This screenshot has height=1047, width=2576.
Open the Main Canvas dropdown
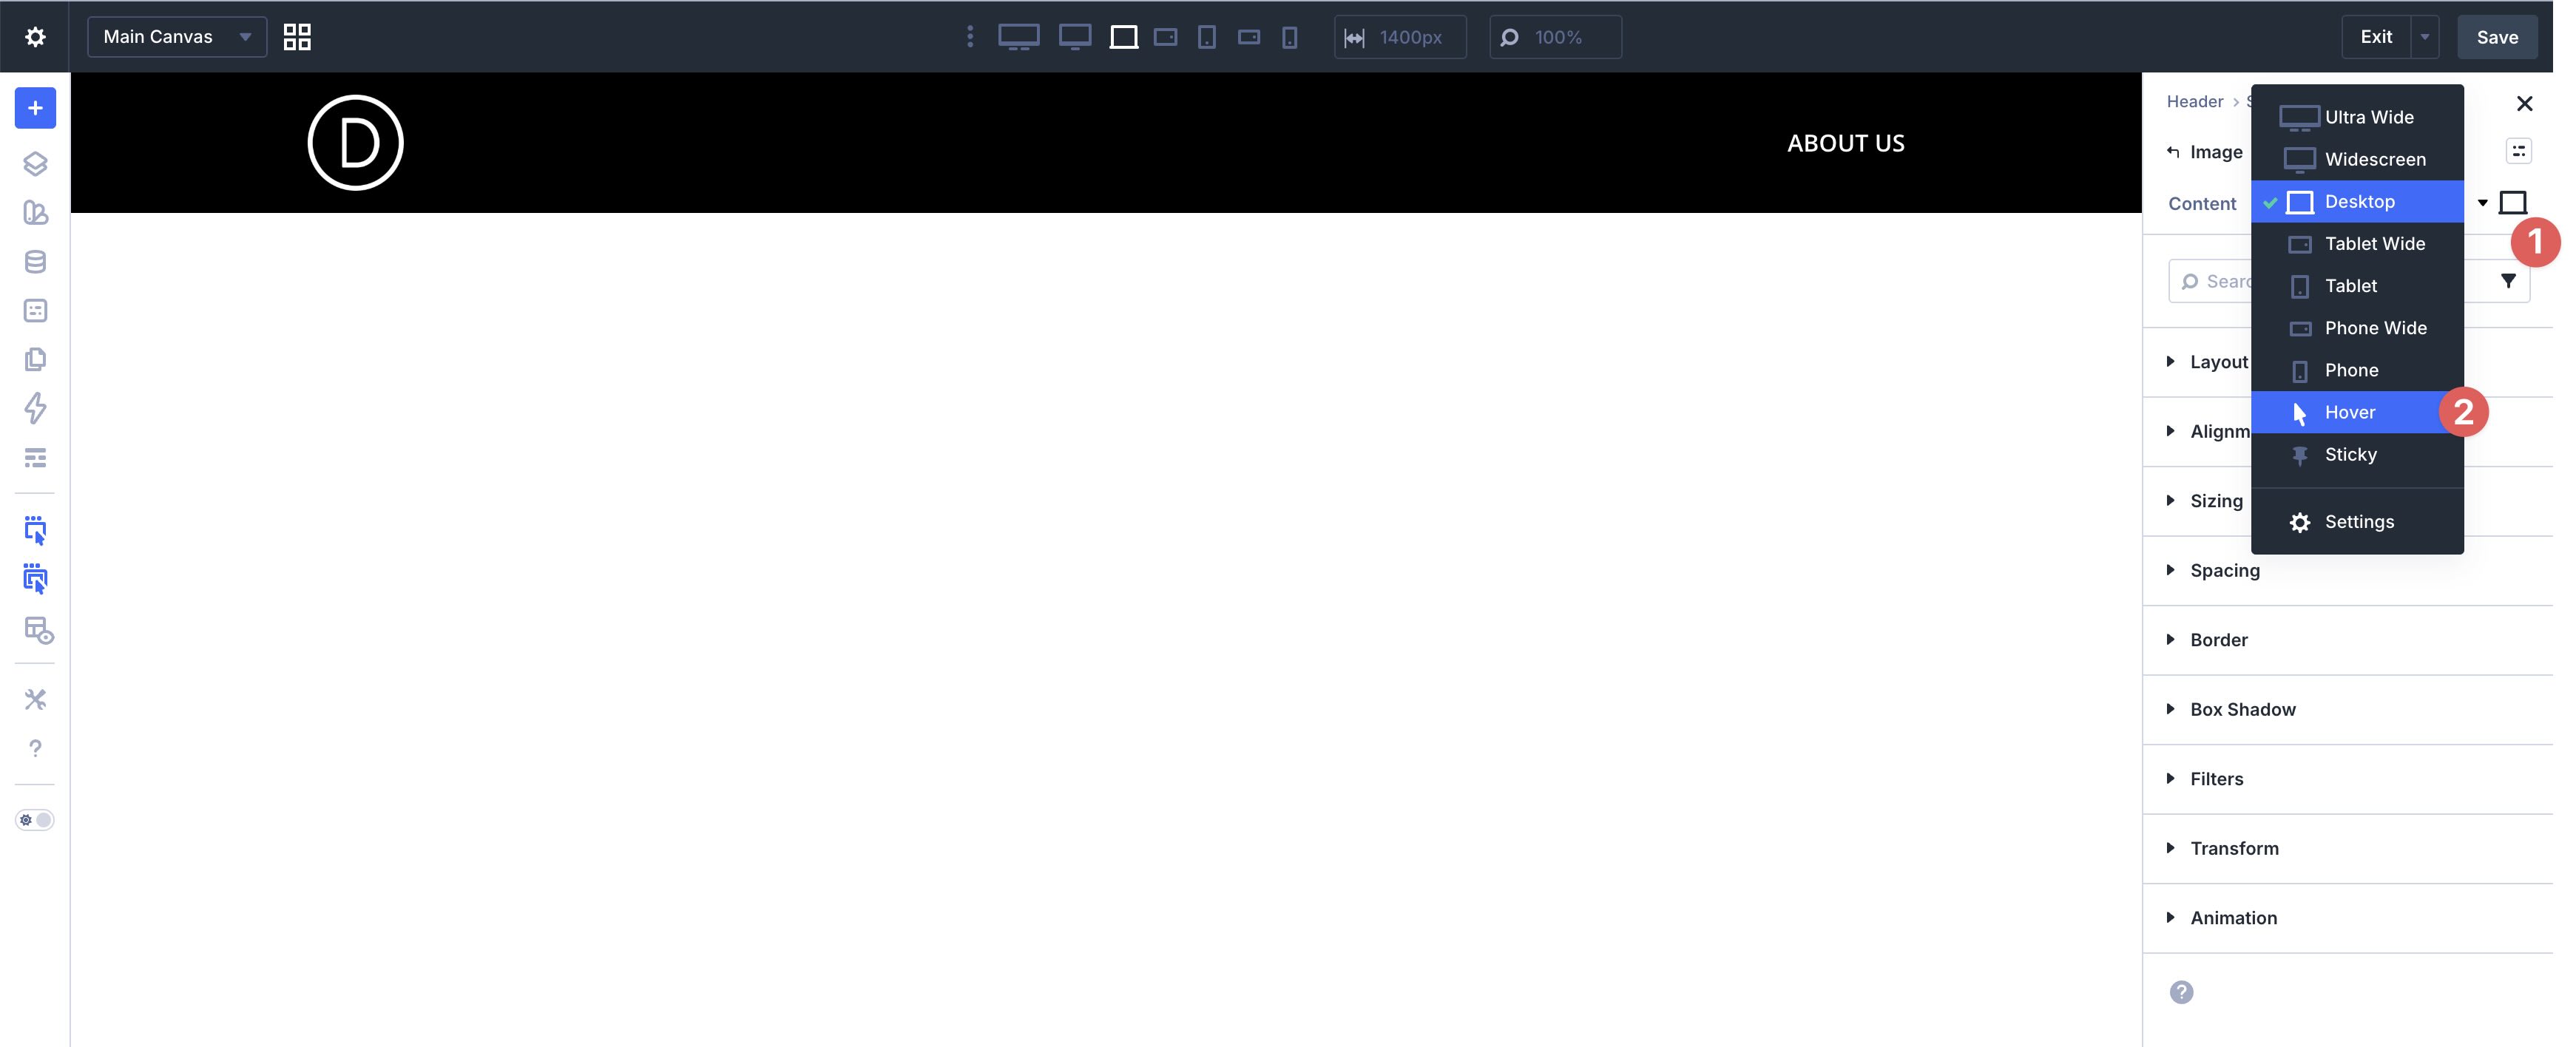coord(176,36)
